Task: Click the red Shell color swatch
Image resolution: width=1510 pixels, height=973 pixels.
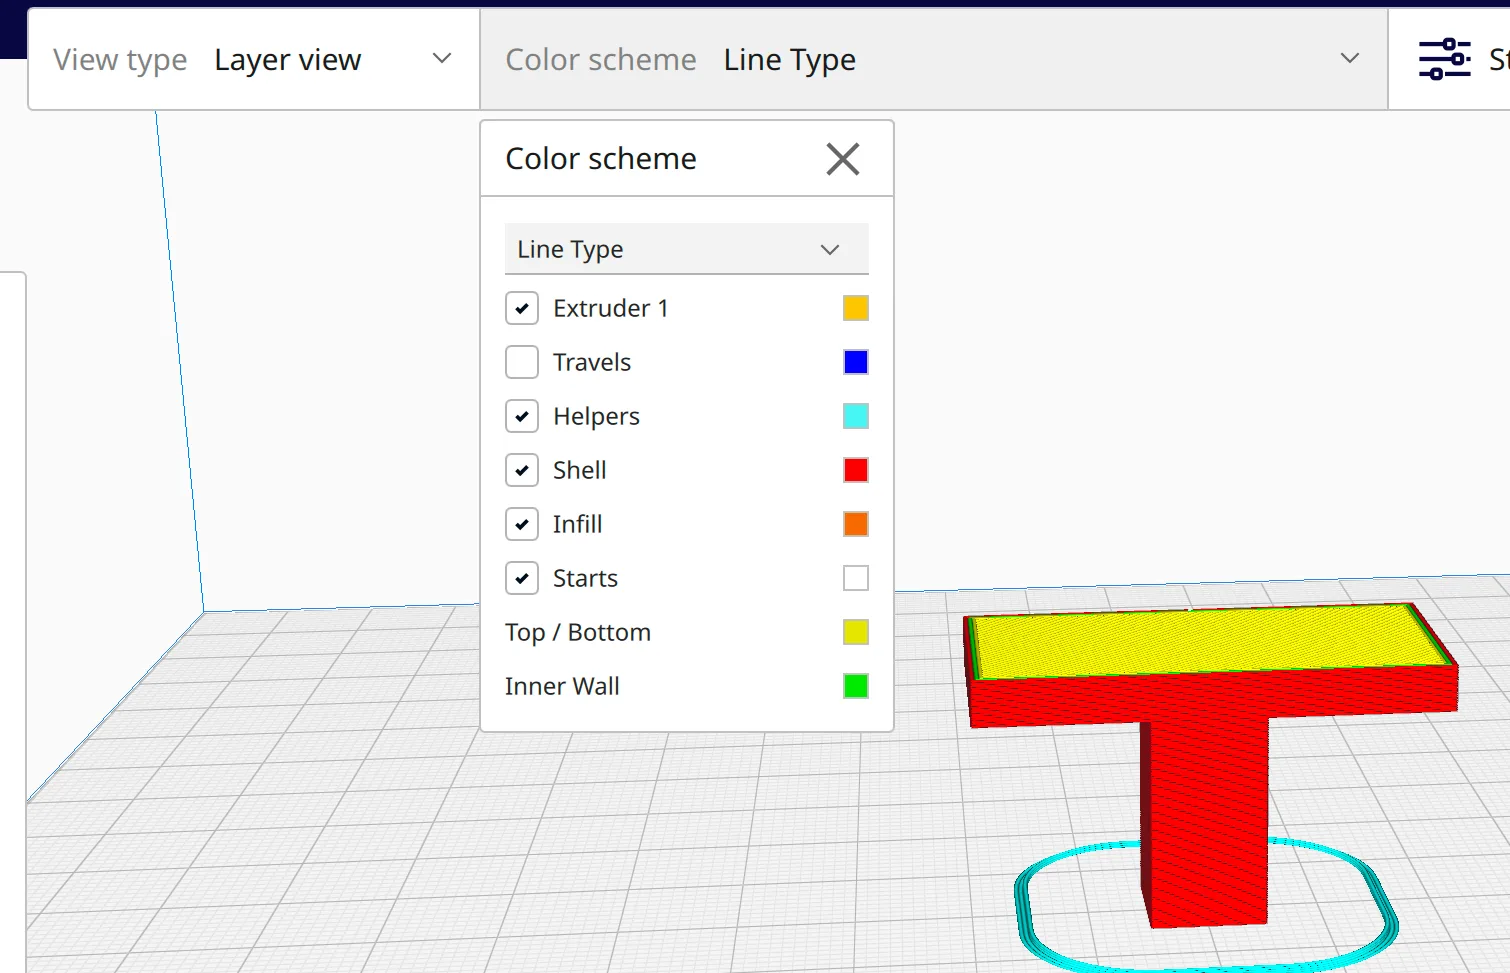Action: (856, 470)
